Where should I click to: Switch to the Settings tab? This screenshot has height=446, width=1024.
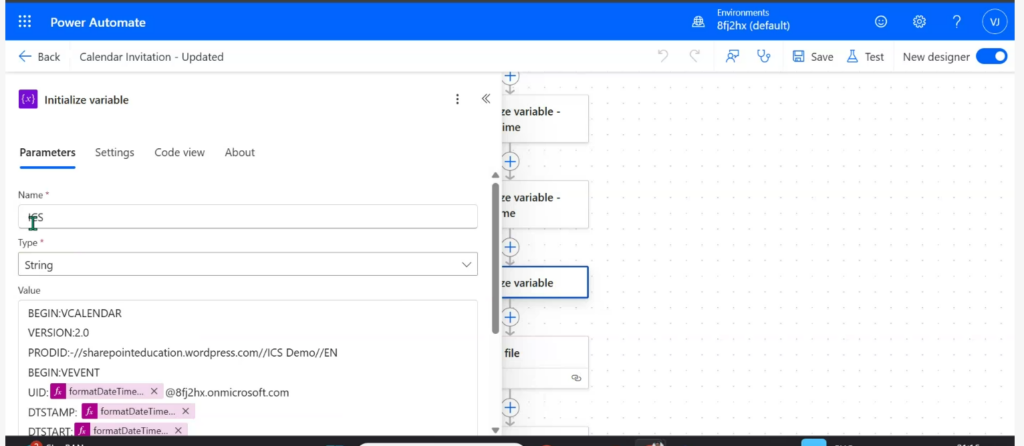pos(114,152)
